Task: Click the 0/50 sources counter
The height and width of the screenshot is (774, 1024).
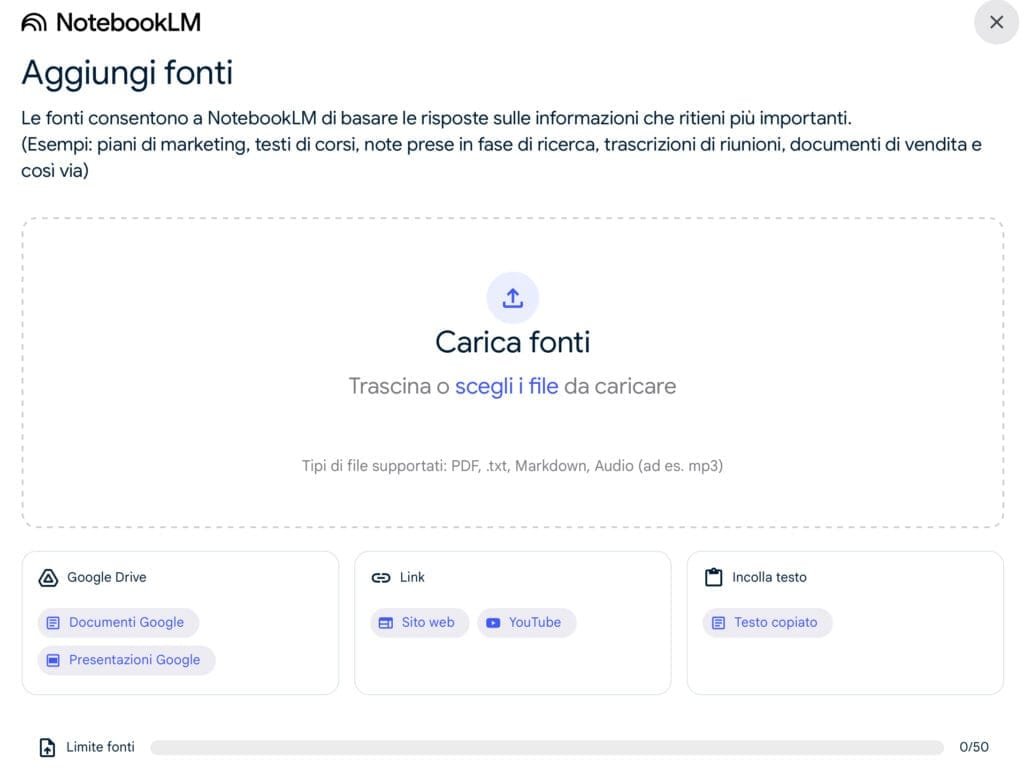Action: tap(973, 747)
